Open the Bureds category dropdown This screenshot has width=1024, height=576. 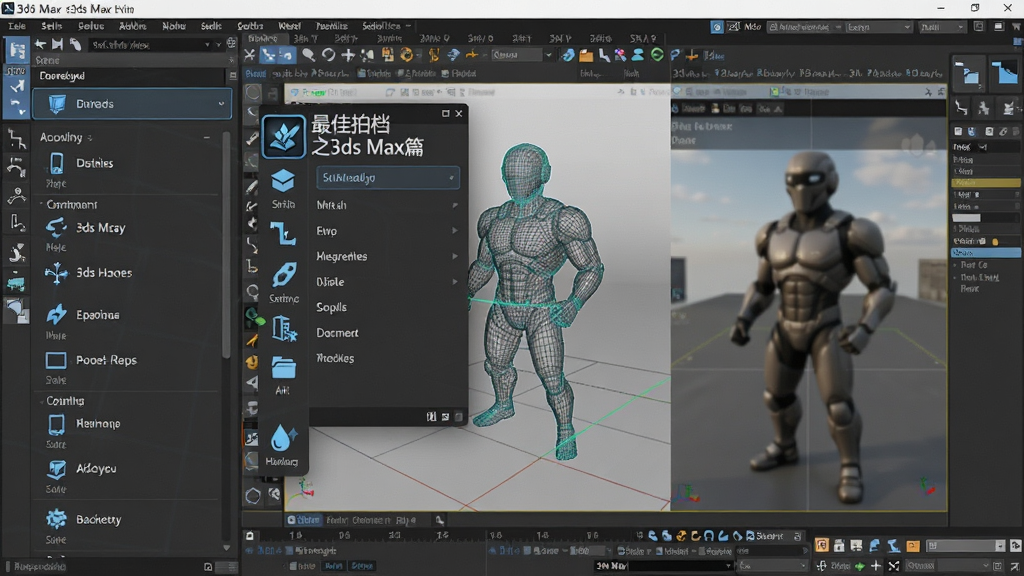click(132, 104)
